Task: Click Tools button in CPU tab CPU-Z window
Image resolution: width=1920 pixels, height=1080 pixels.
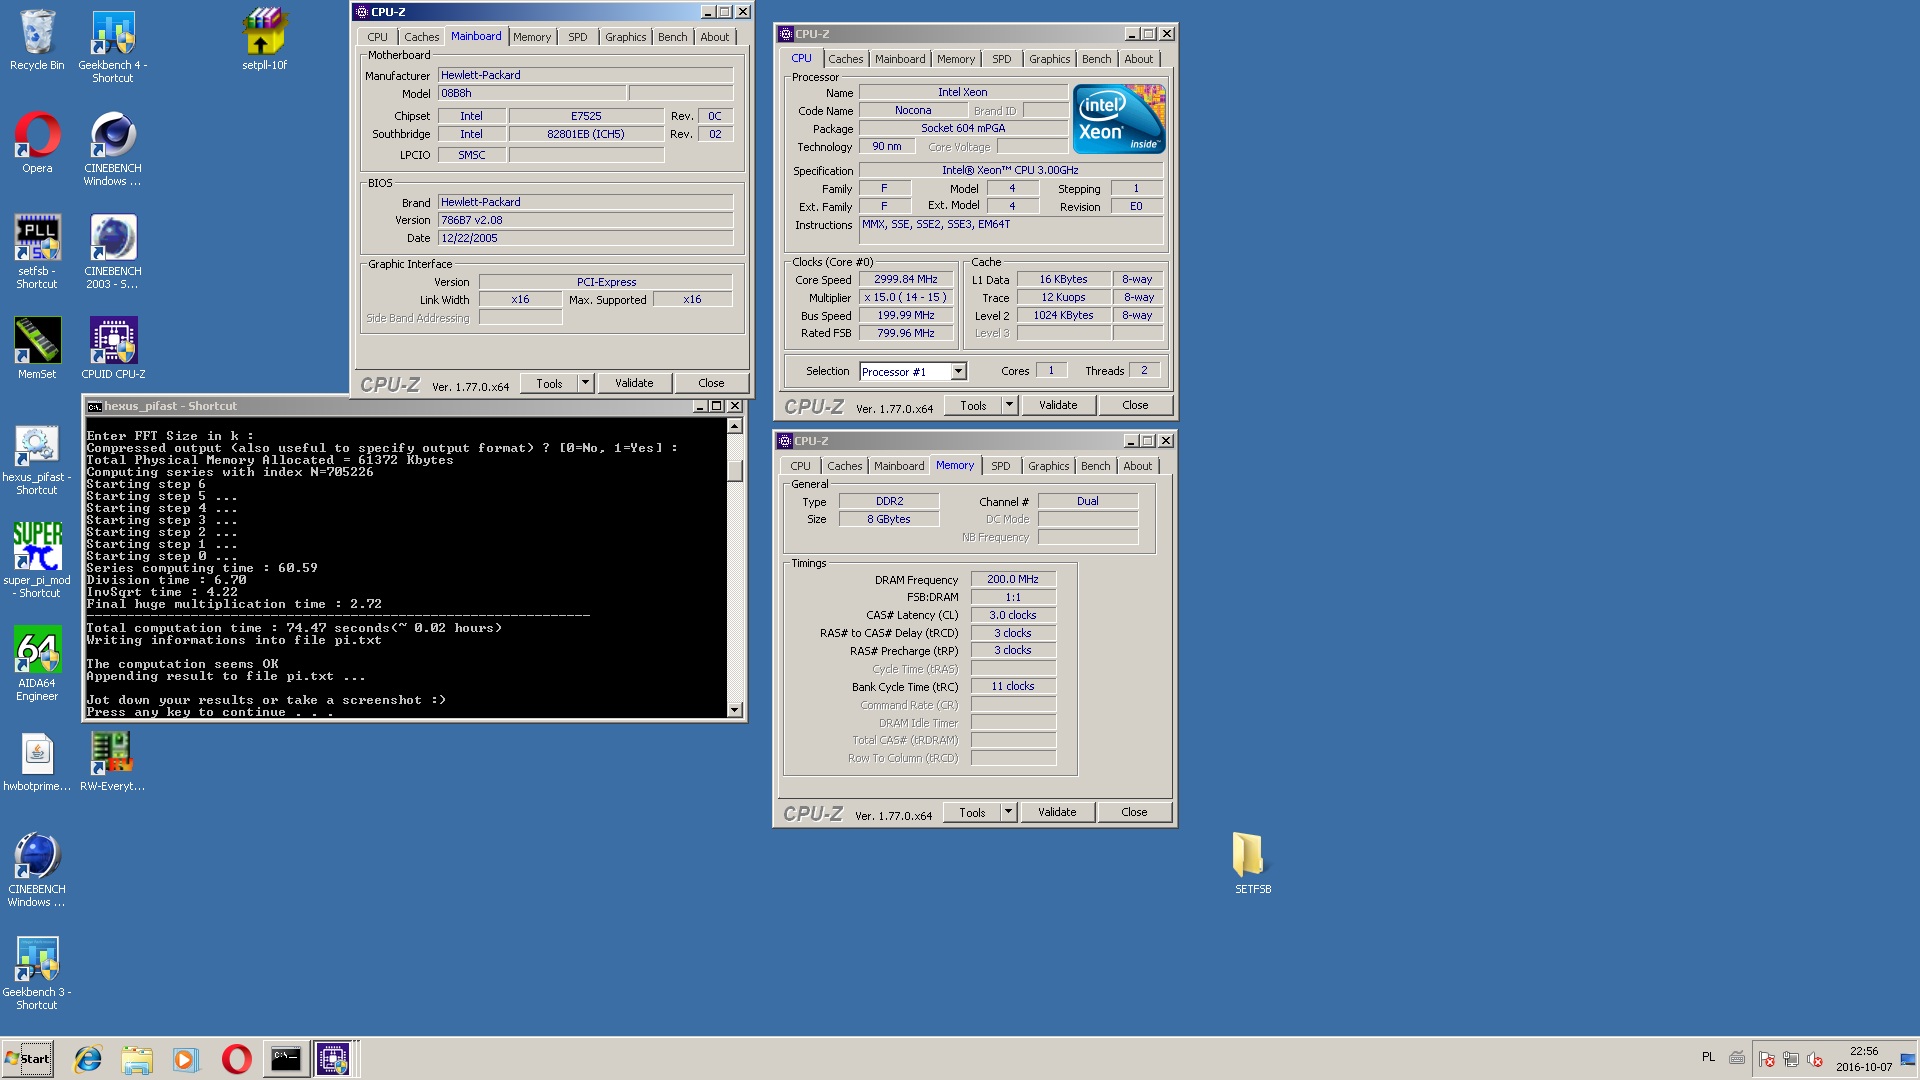Action: [x=973, y=405]
